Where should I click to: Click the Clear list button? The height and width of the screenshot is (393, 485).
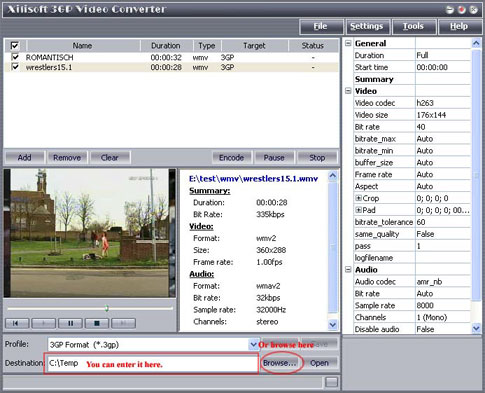tap(110, 157)
